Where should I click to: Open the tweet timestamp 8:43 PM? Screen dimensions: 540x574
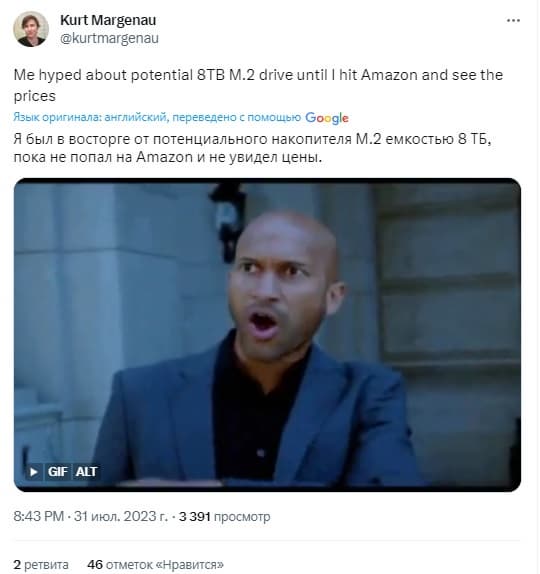[x=39, y=517]
